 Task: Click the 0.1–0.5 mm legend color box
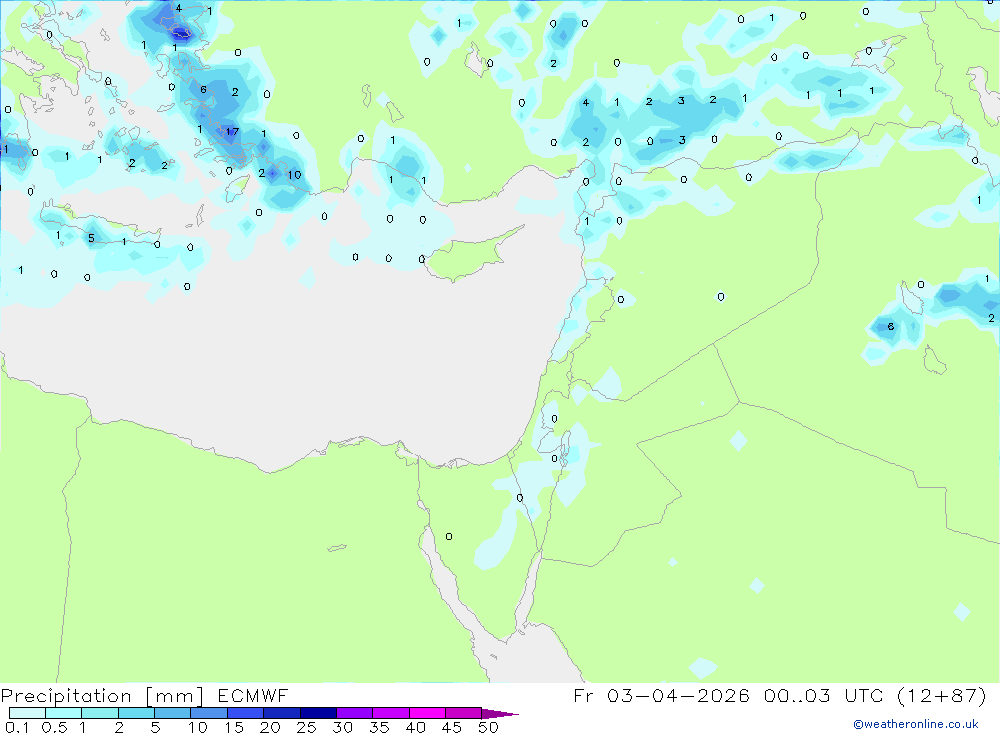pos(27,713)
